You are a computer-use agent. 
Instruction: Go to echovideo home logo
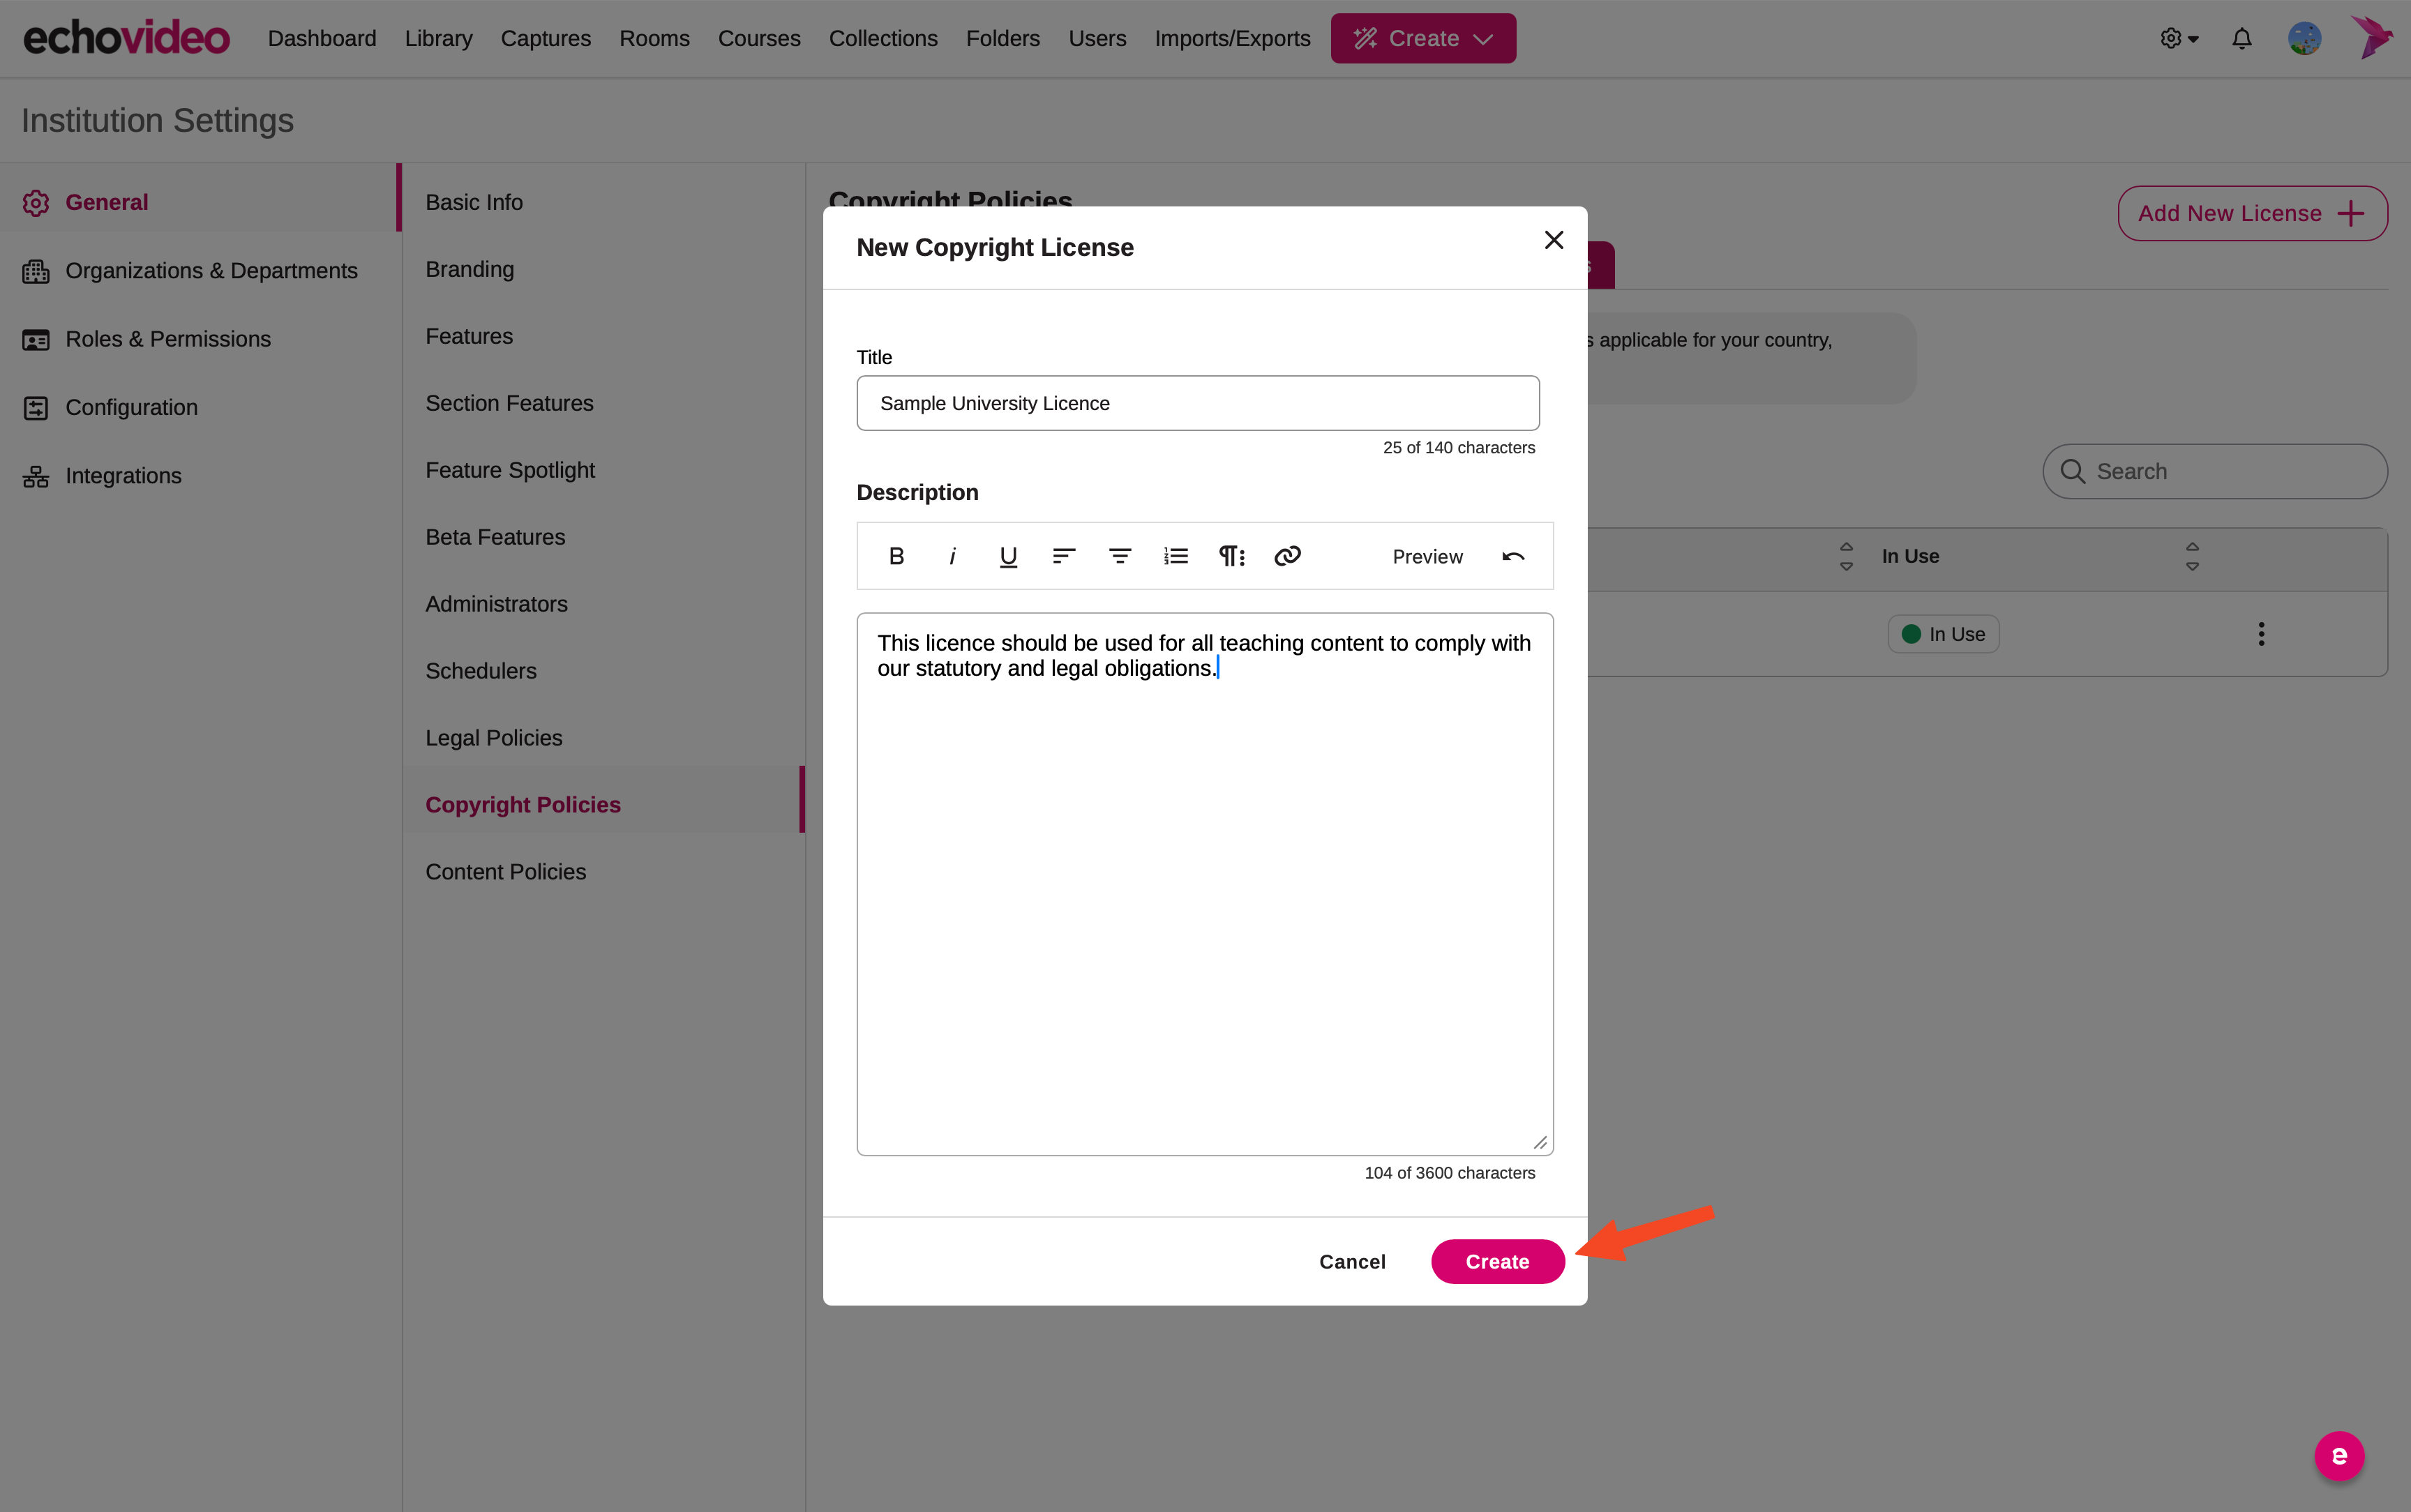(x=126, y=38)
